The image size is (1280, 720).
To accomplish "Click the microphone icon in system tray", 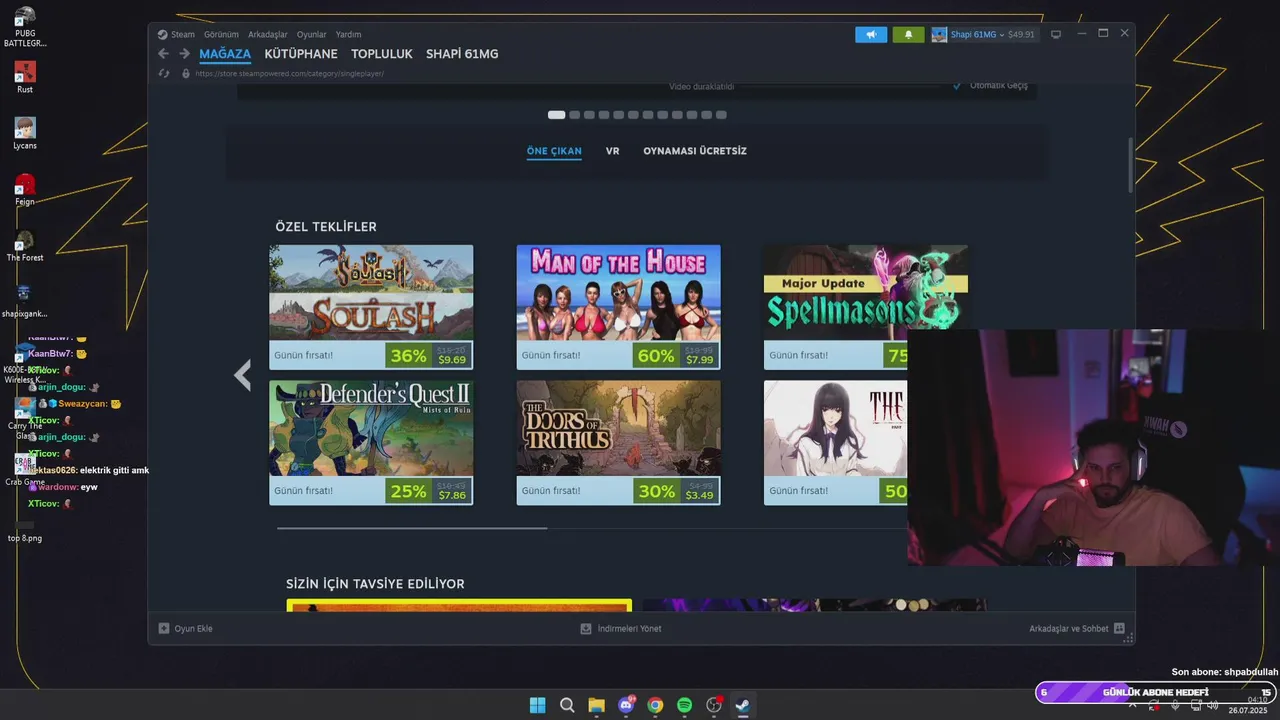I will click(1175, 705).
